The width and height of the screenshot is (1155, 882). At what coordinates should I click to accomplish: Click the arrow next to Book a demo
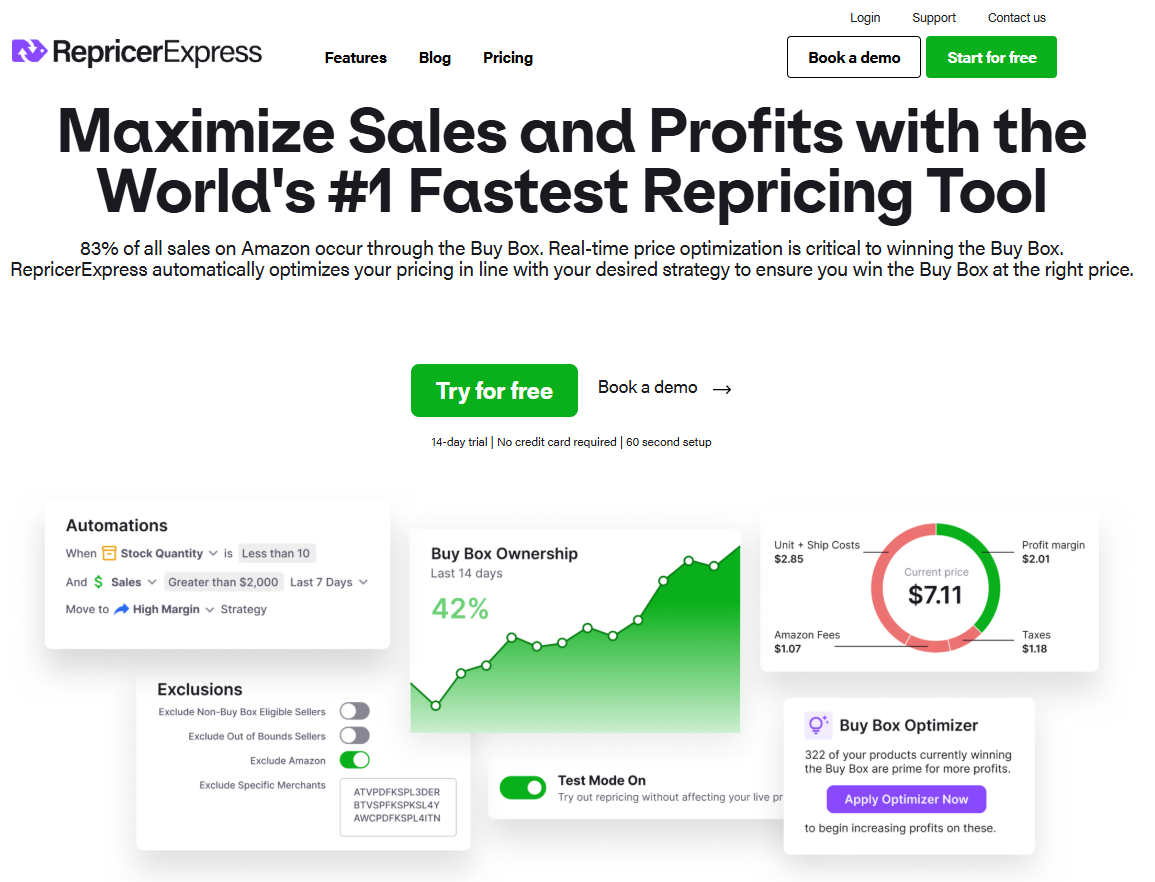click(722, 389)
